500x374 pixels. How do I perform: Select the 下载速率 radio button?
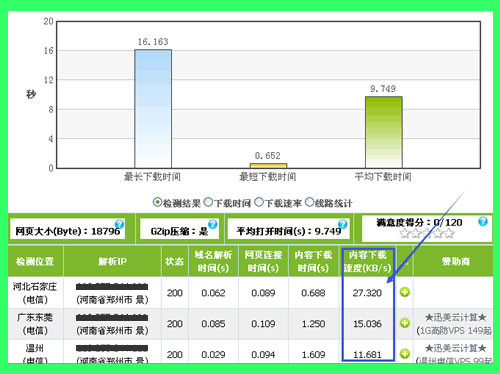pyautogui.click(x=259, y=202)
